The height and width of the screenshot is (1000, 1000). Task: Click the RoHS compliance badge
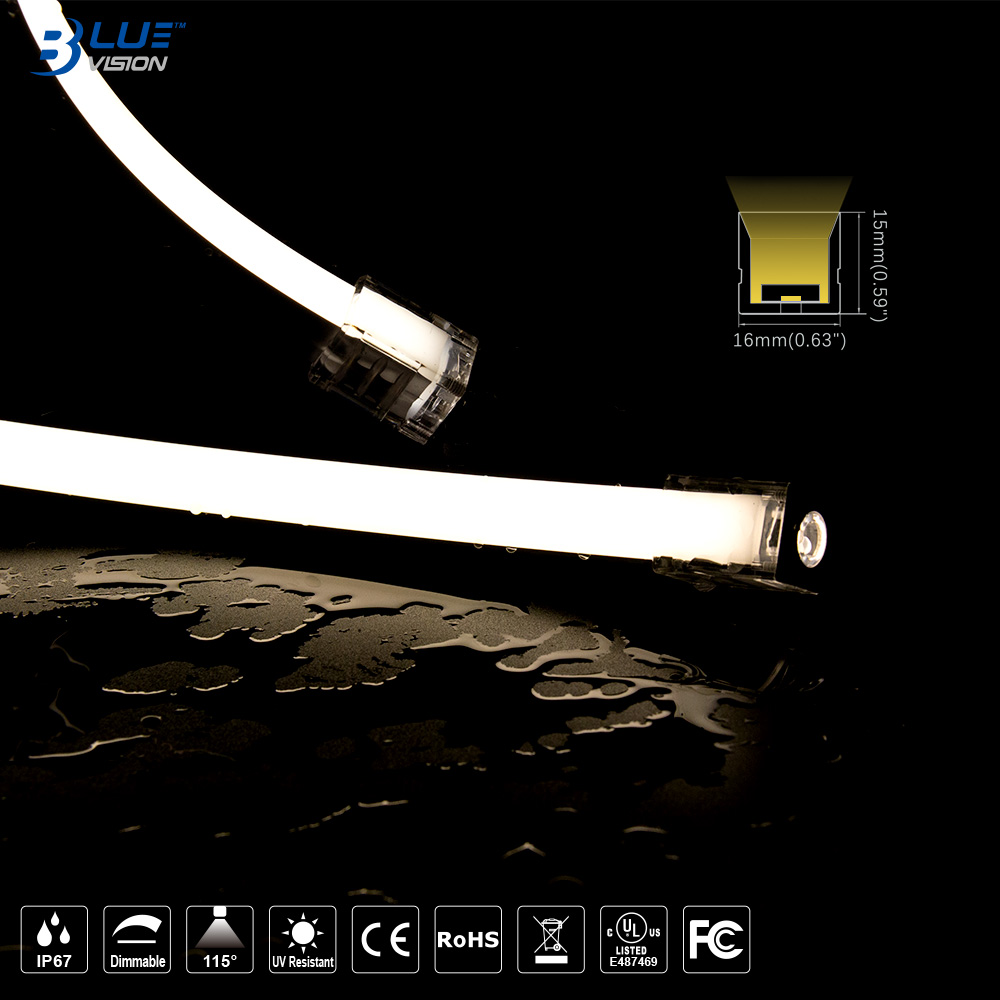pyautogui.click(x=468, y=940)
